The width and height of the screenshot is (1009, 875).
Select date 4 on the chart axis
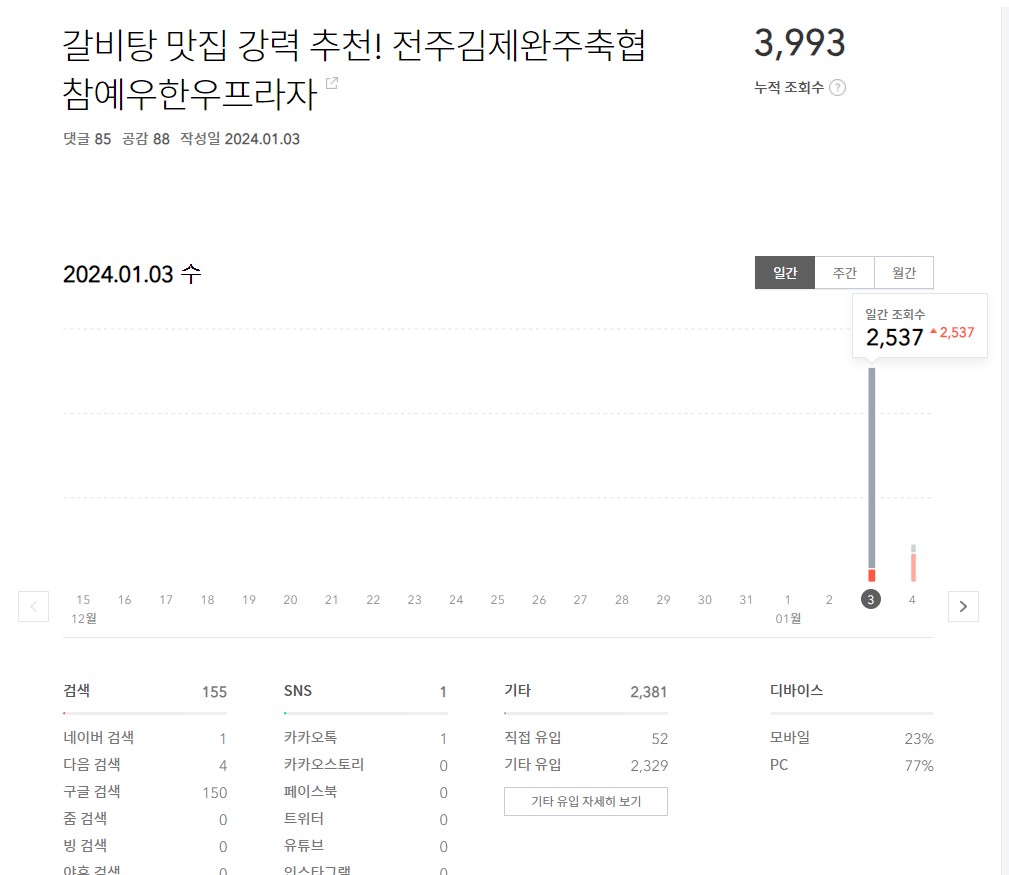(x=912, y=600)
